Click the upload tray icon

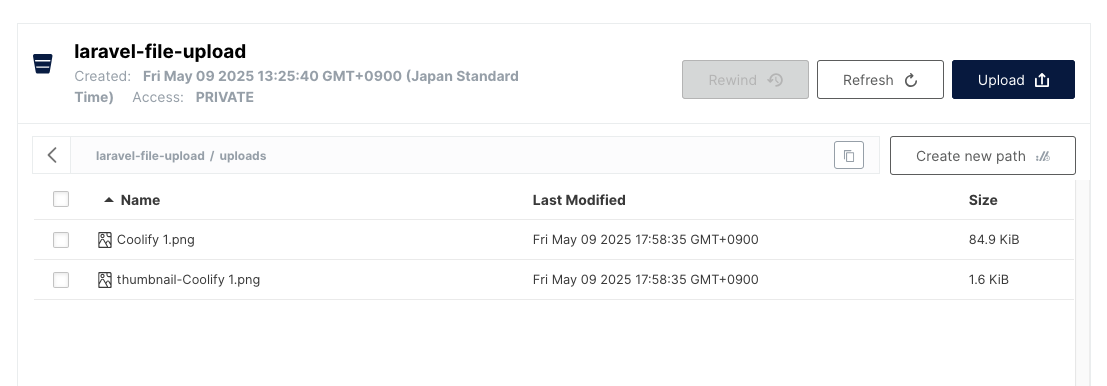coord(1041,80)
